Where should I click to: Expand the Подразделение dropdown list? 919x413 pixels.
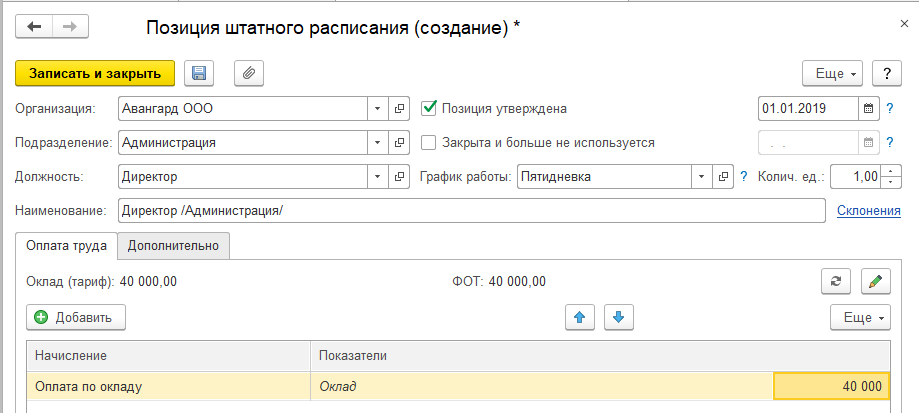click(377, 142)
